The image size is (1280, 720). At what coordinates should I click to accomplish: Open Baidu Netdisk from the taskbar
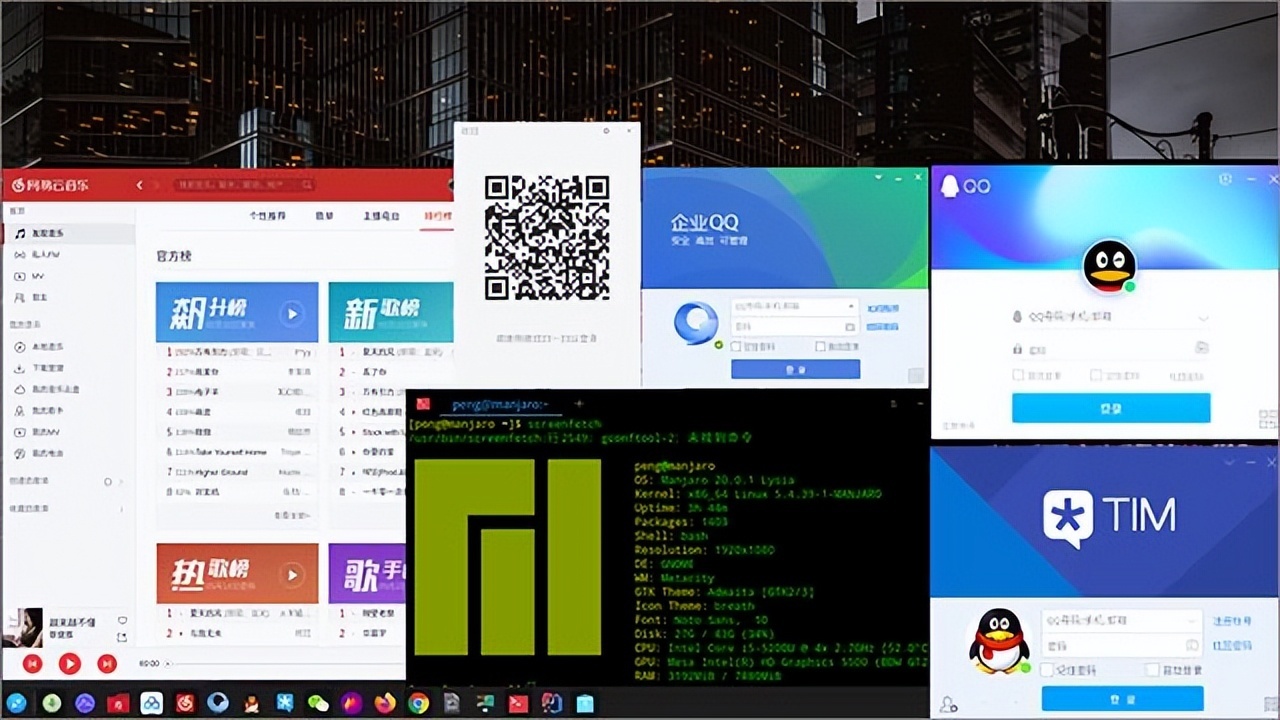click(151, 703)
